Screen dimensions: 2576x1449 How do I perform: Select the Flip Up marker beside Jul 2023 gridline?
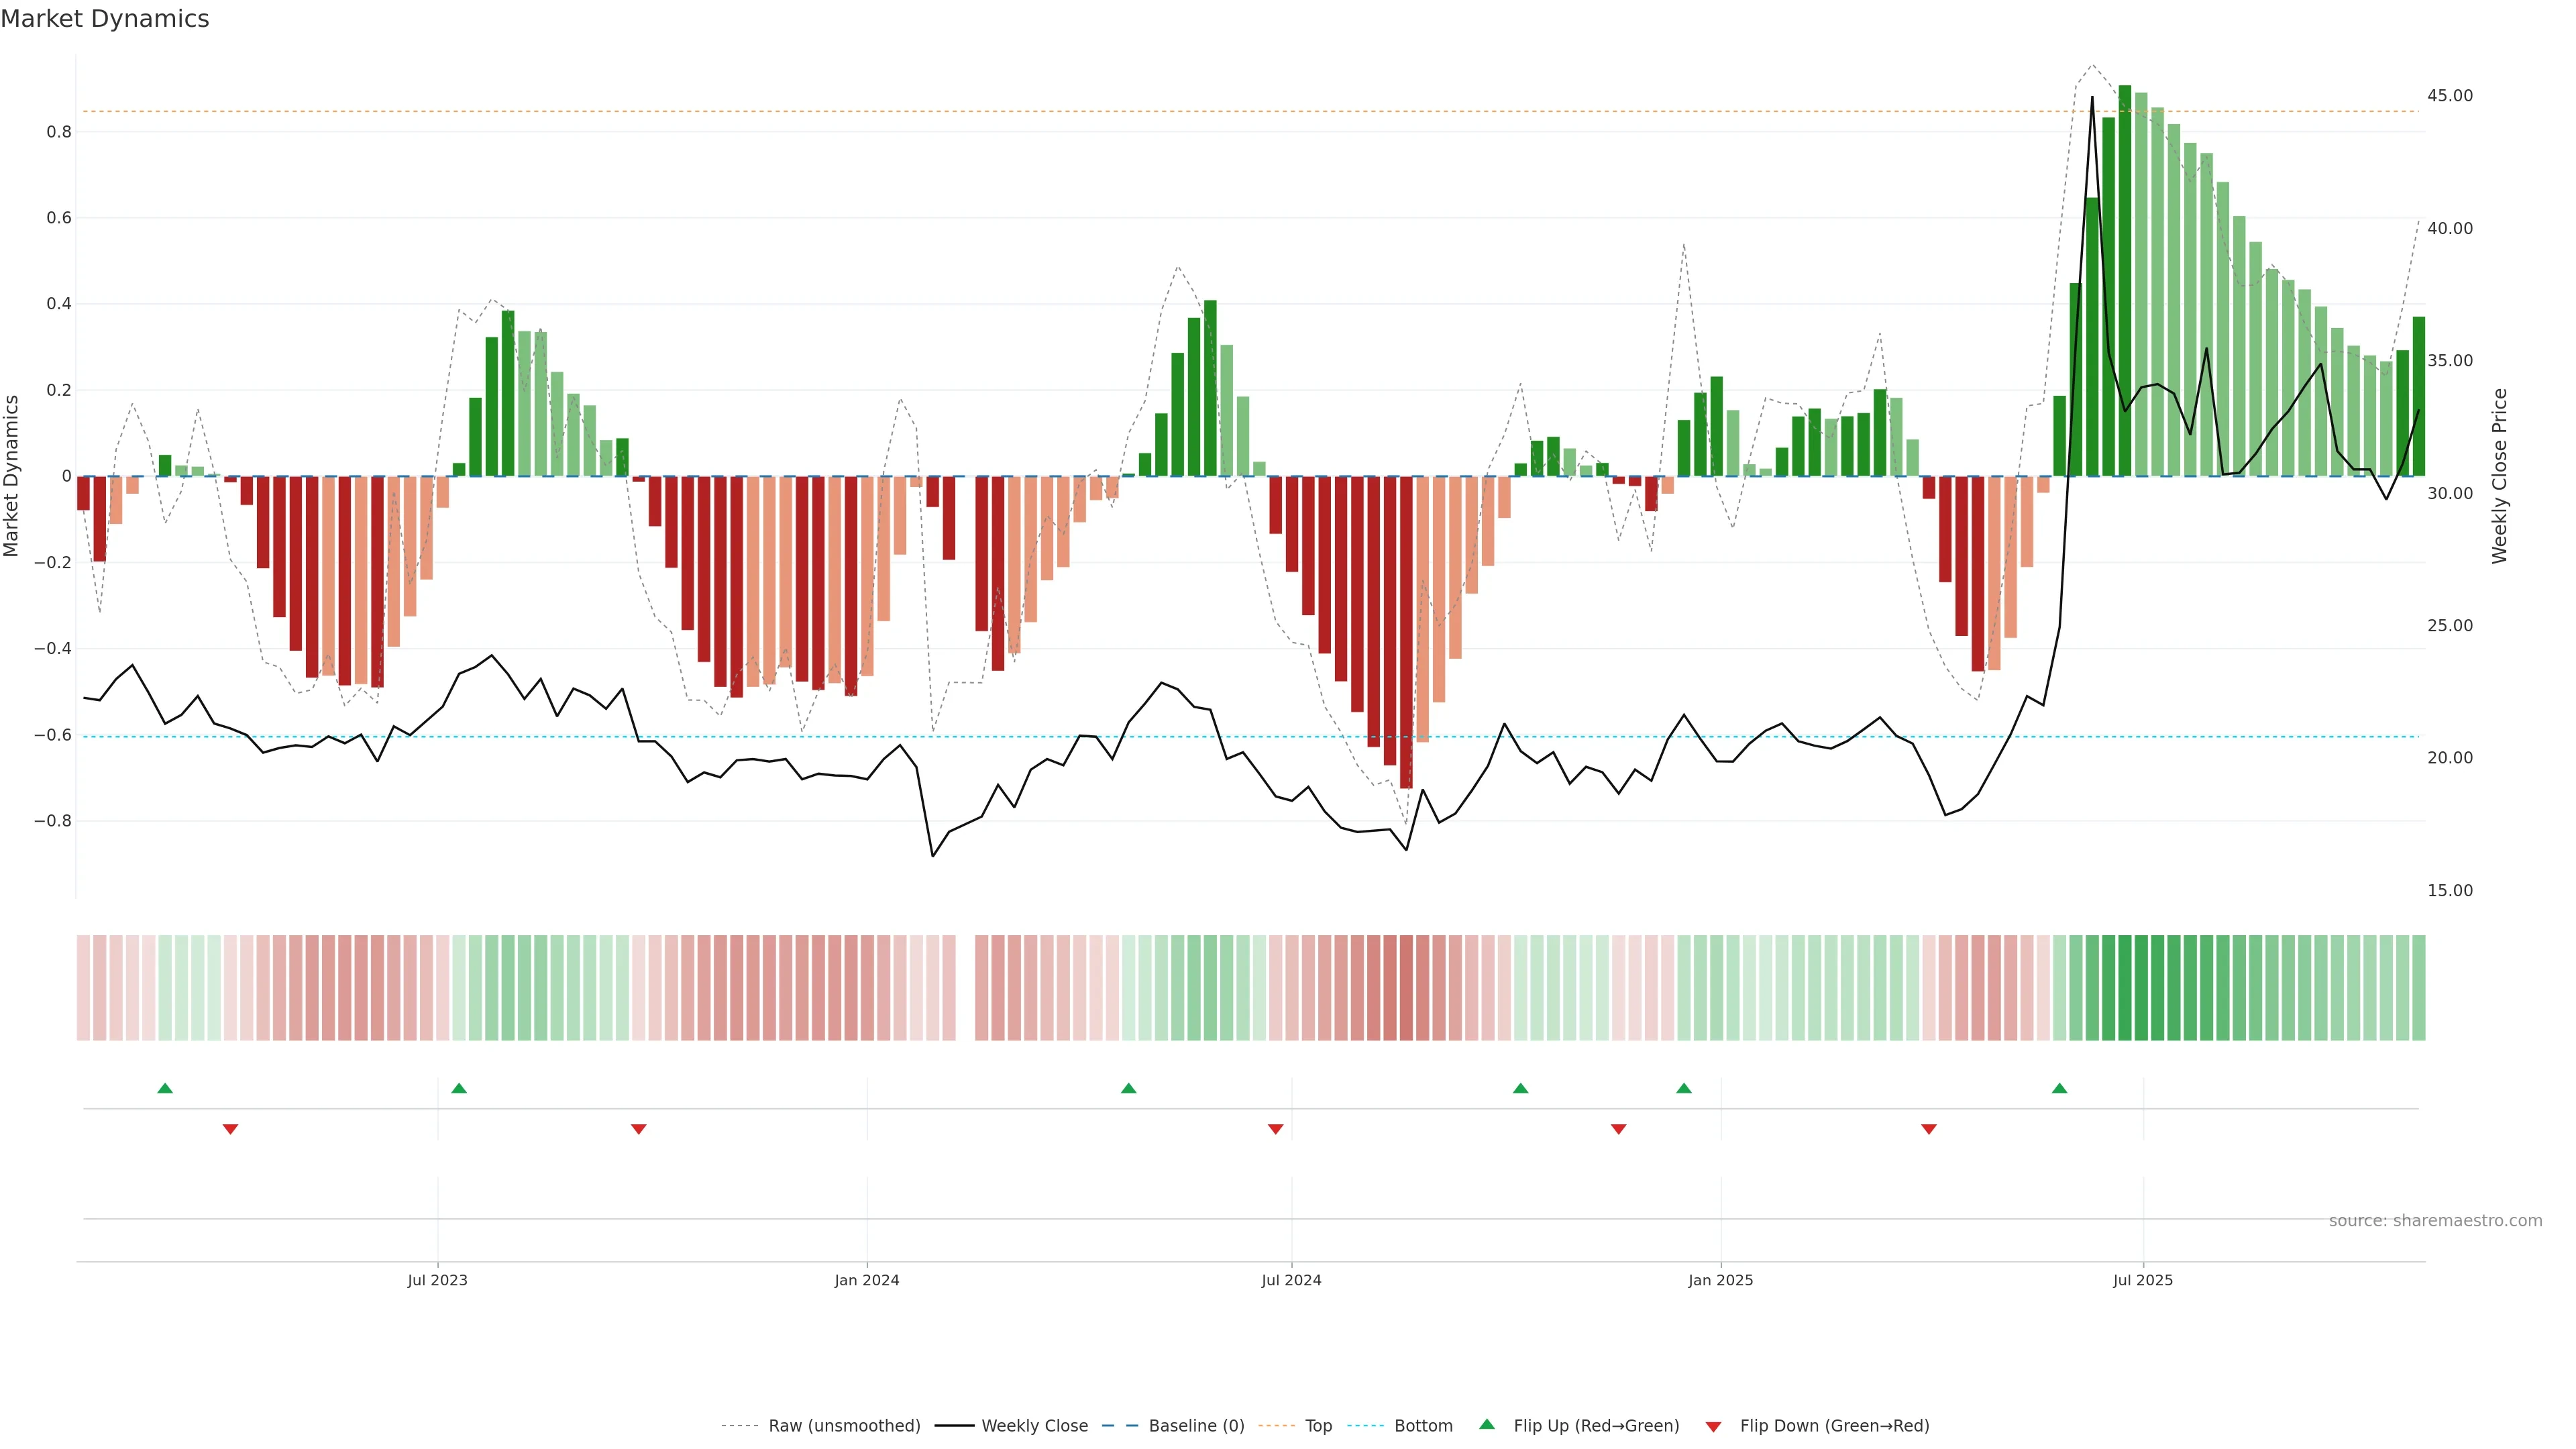[x=459, y=1088]
